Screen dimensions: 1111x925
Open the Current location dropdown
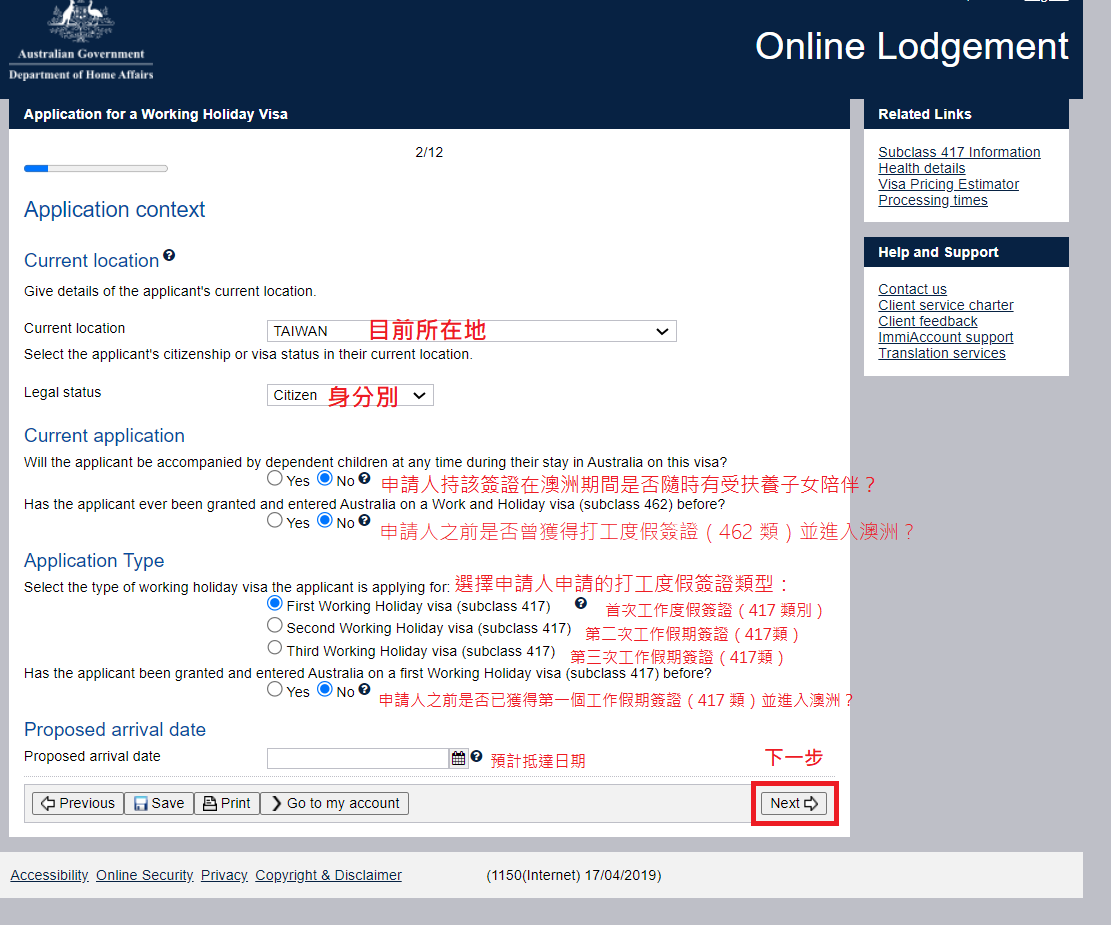[x=471, y=331]
